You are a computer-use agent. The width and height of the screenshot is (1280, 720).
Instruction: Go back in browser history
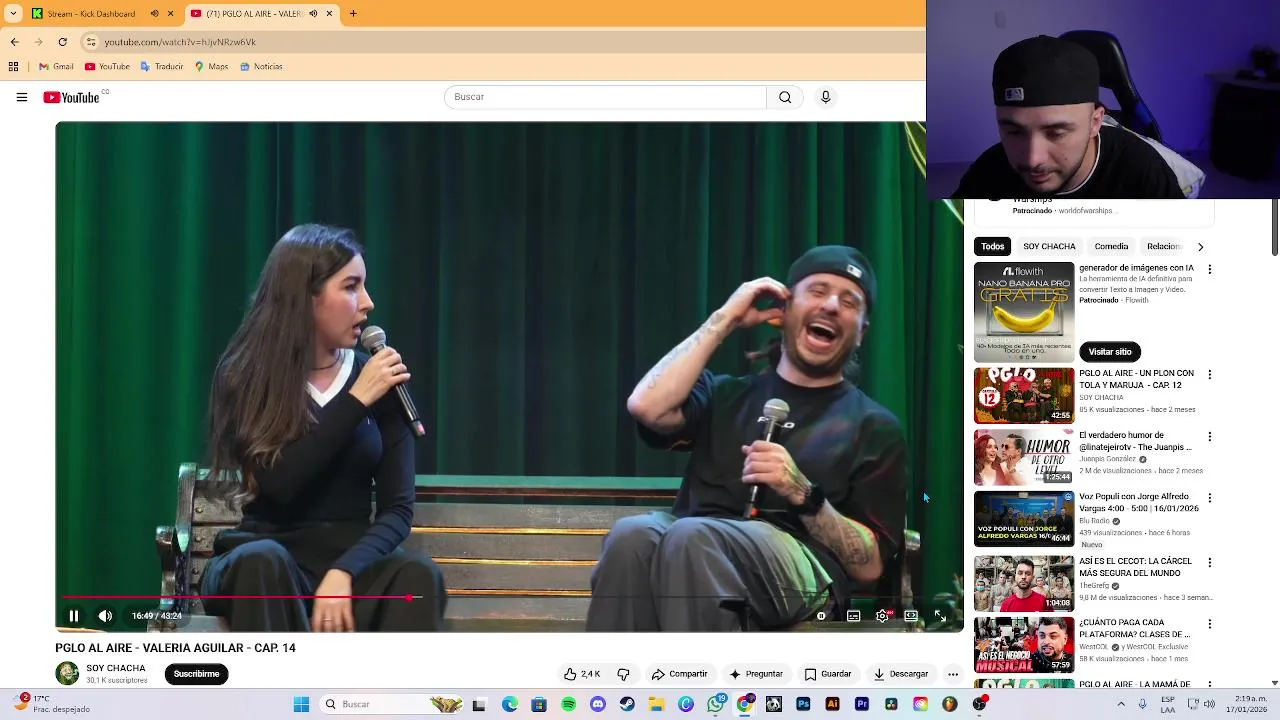[14, 42]
